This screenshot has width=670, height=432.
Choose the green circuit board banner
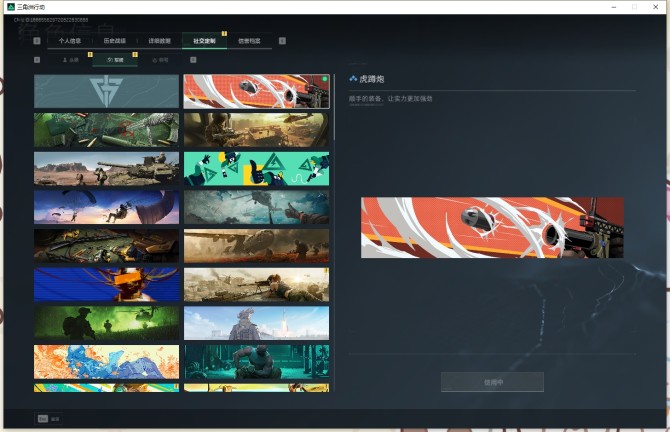click(106, 130)
